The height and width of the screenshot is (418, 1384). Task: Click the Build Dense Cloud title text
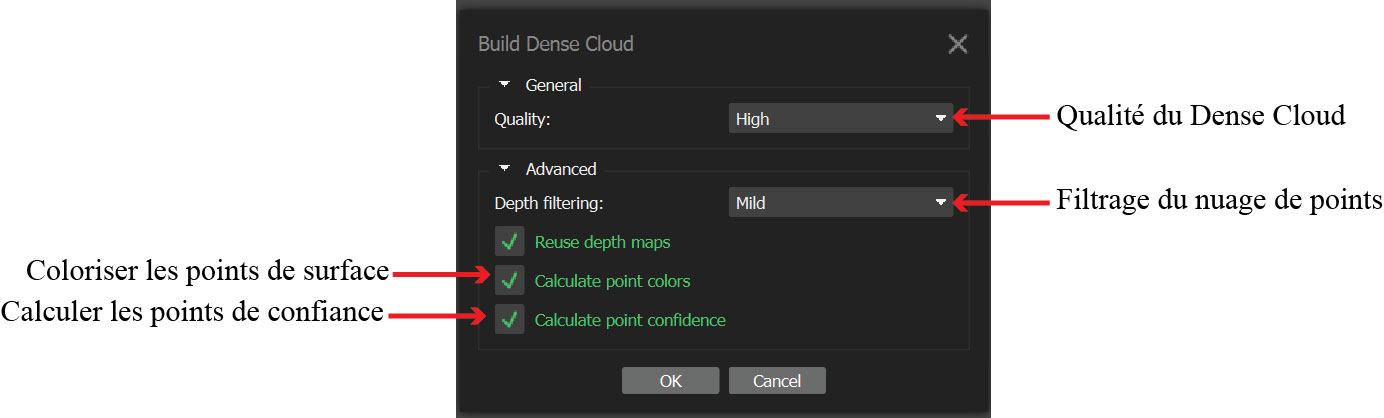coord(556,44)
